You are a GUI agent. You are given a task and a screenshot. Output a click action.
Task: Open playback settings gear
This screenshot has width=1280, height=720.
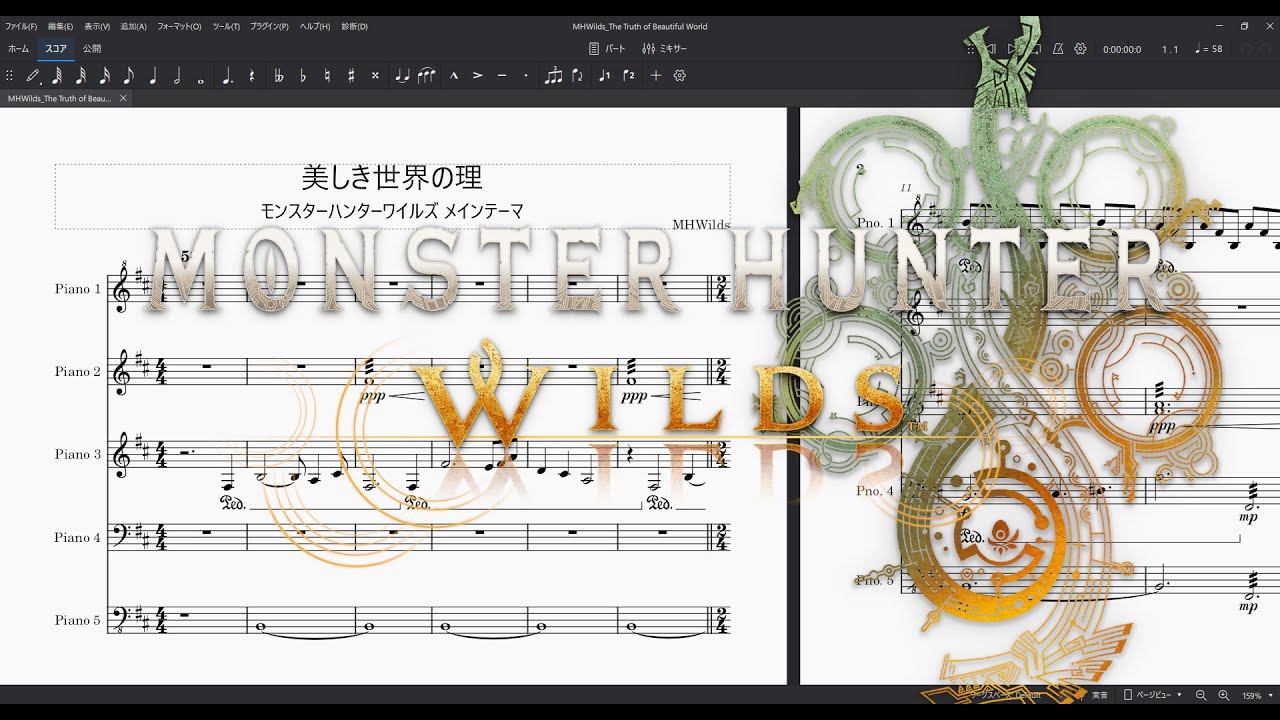(x=1080, y=48)
